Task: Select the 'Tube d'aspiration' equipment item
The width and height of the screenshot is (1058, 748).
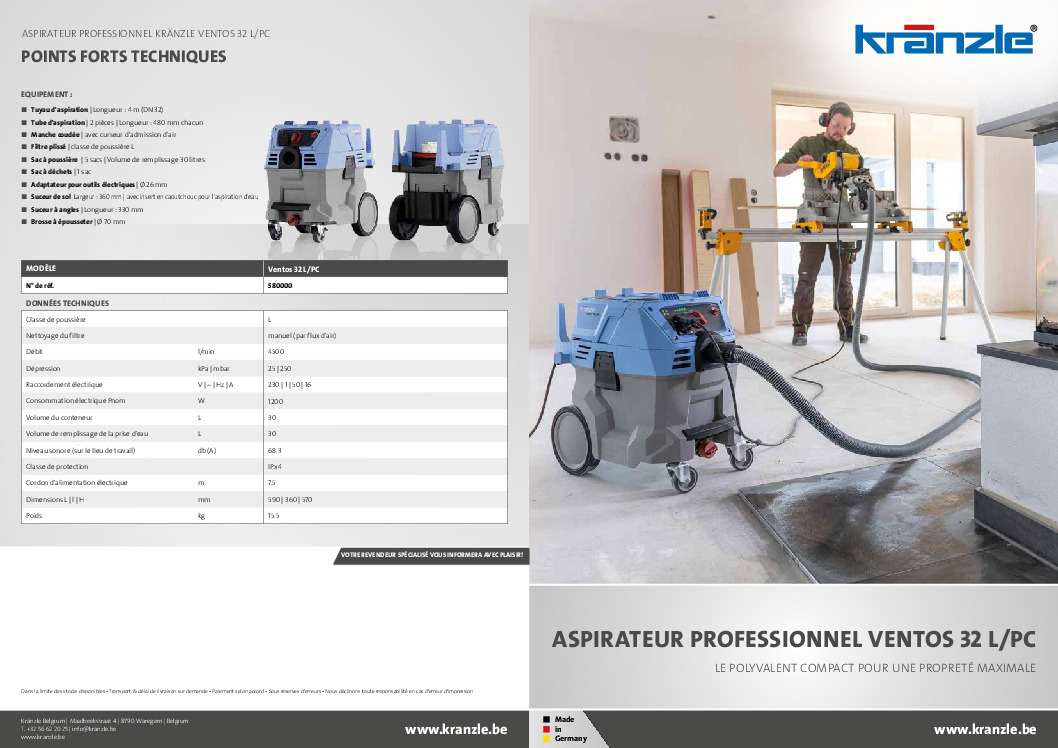Action: click(112, 123)
